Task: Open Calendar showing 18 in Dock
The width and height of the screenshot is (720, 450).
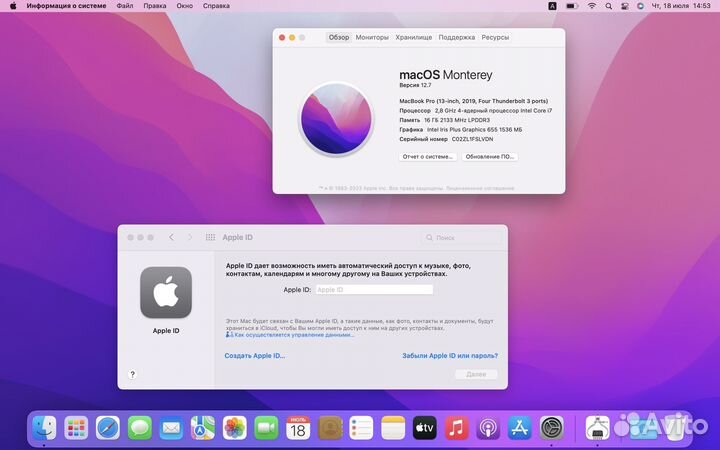Action: [x=298, y=428]
